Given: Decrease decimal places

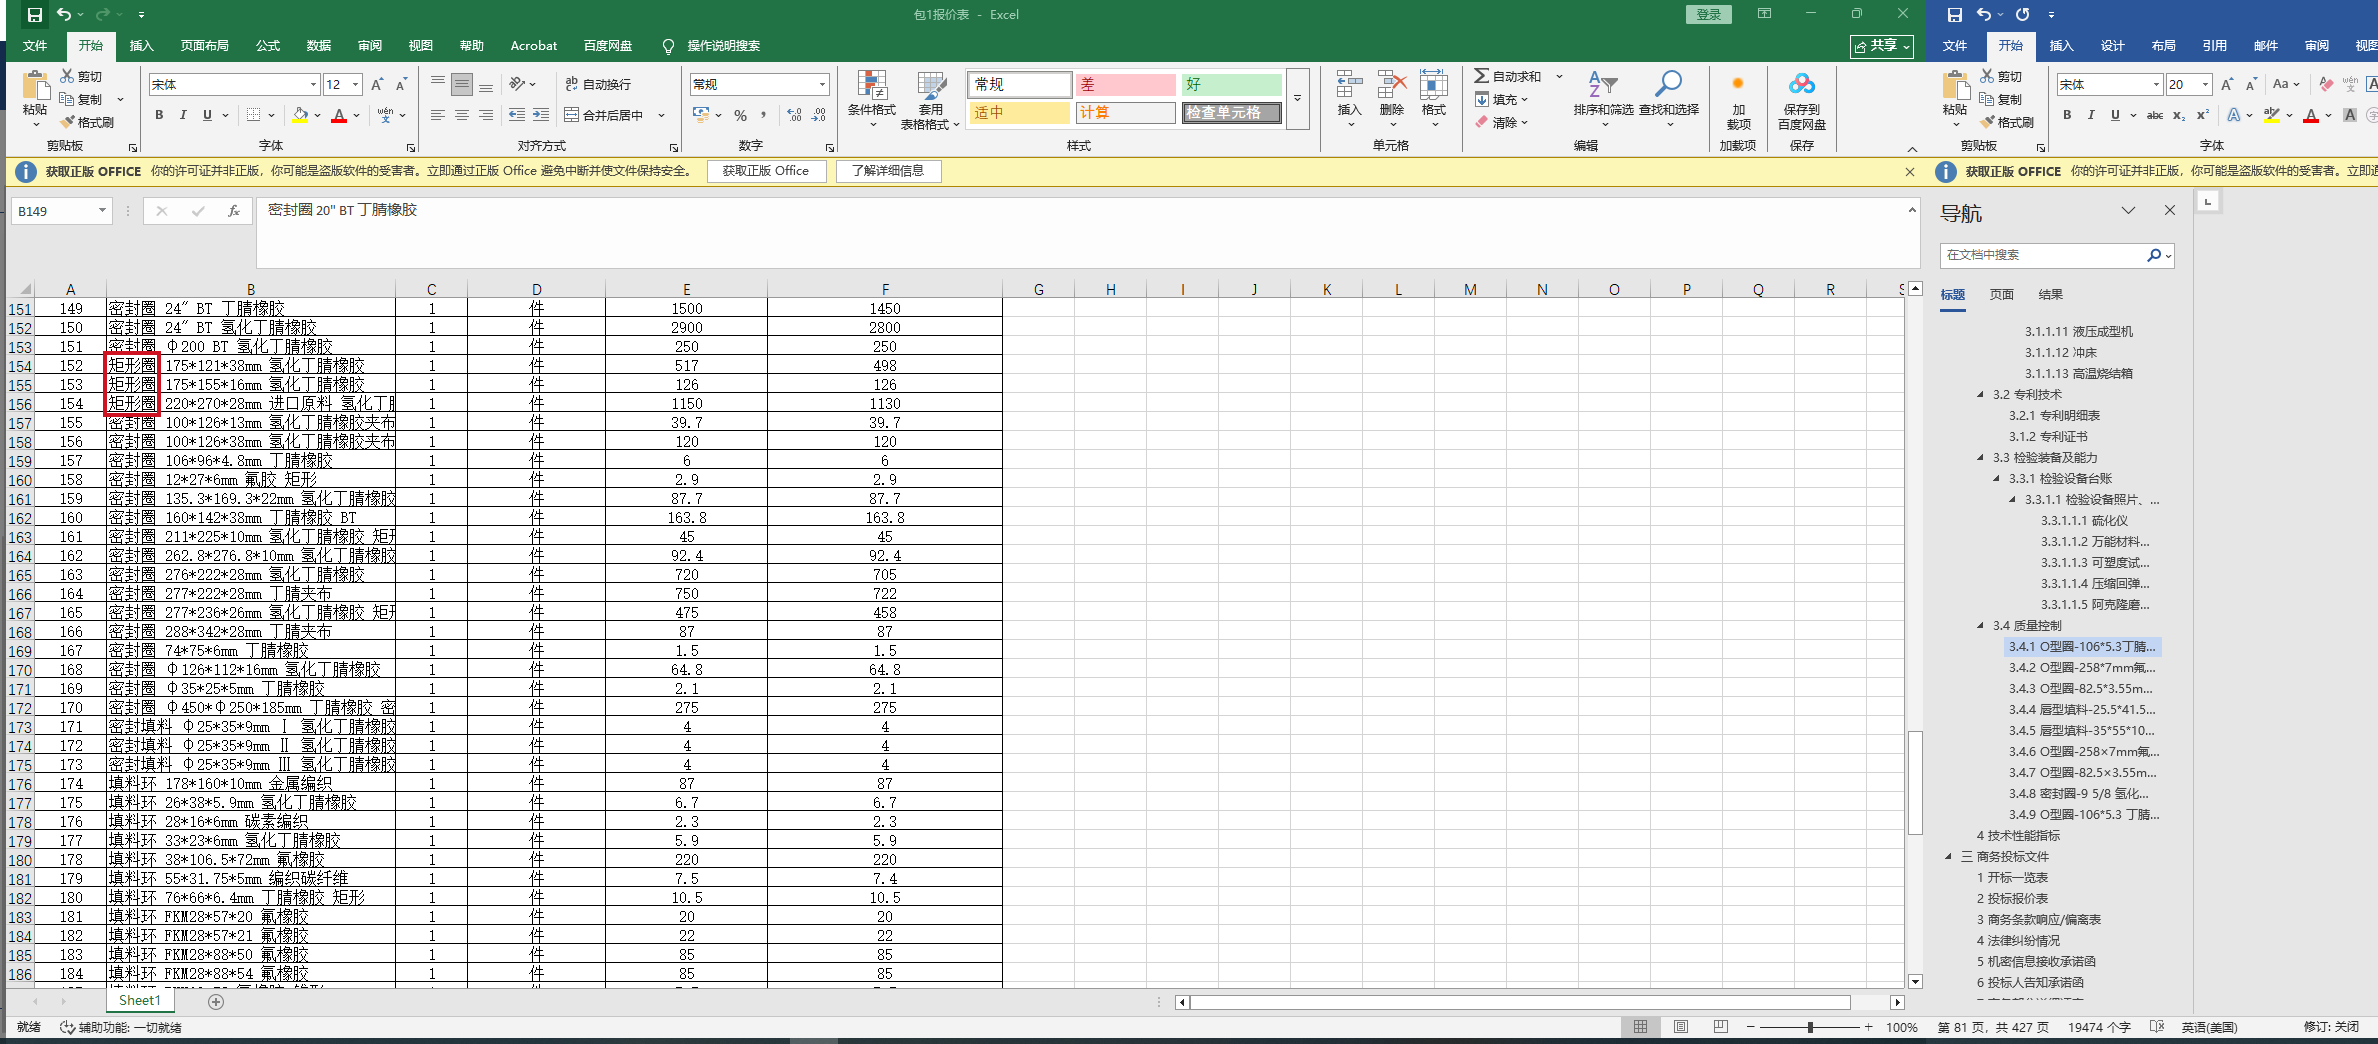Looking at the screenshot, I should 819,115.
